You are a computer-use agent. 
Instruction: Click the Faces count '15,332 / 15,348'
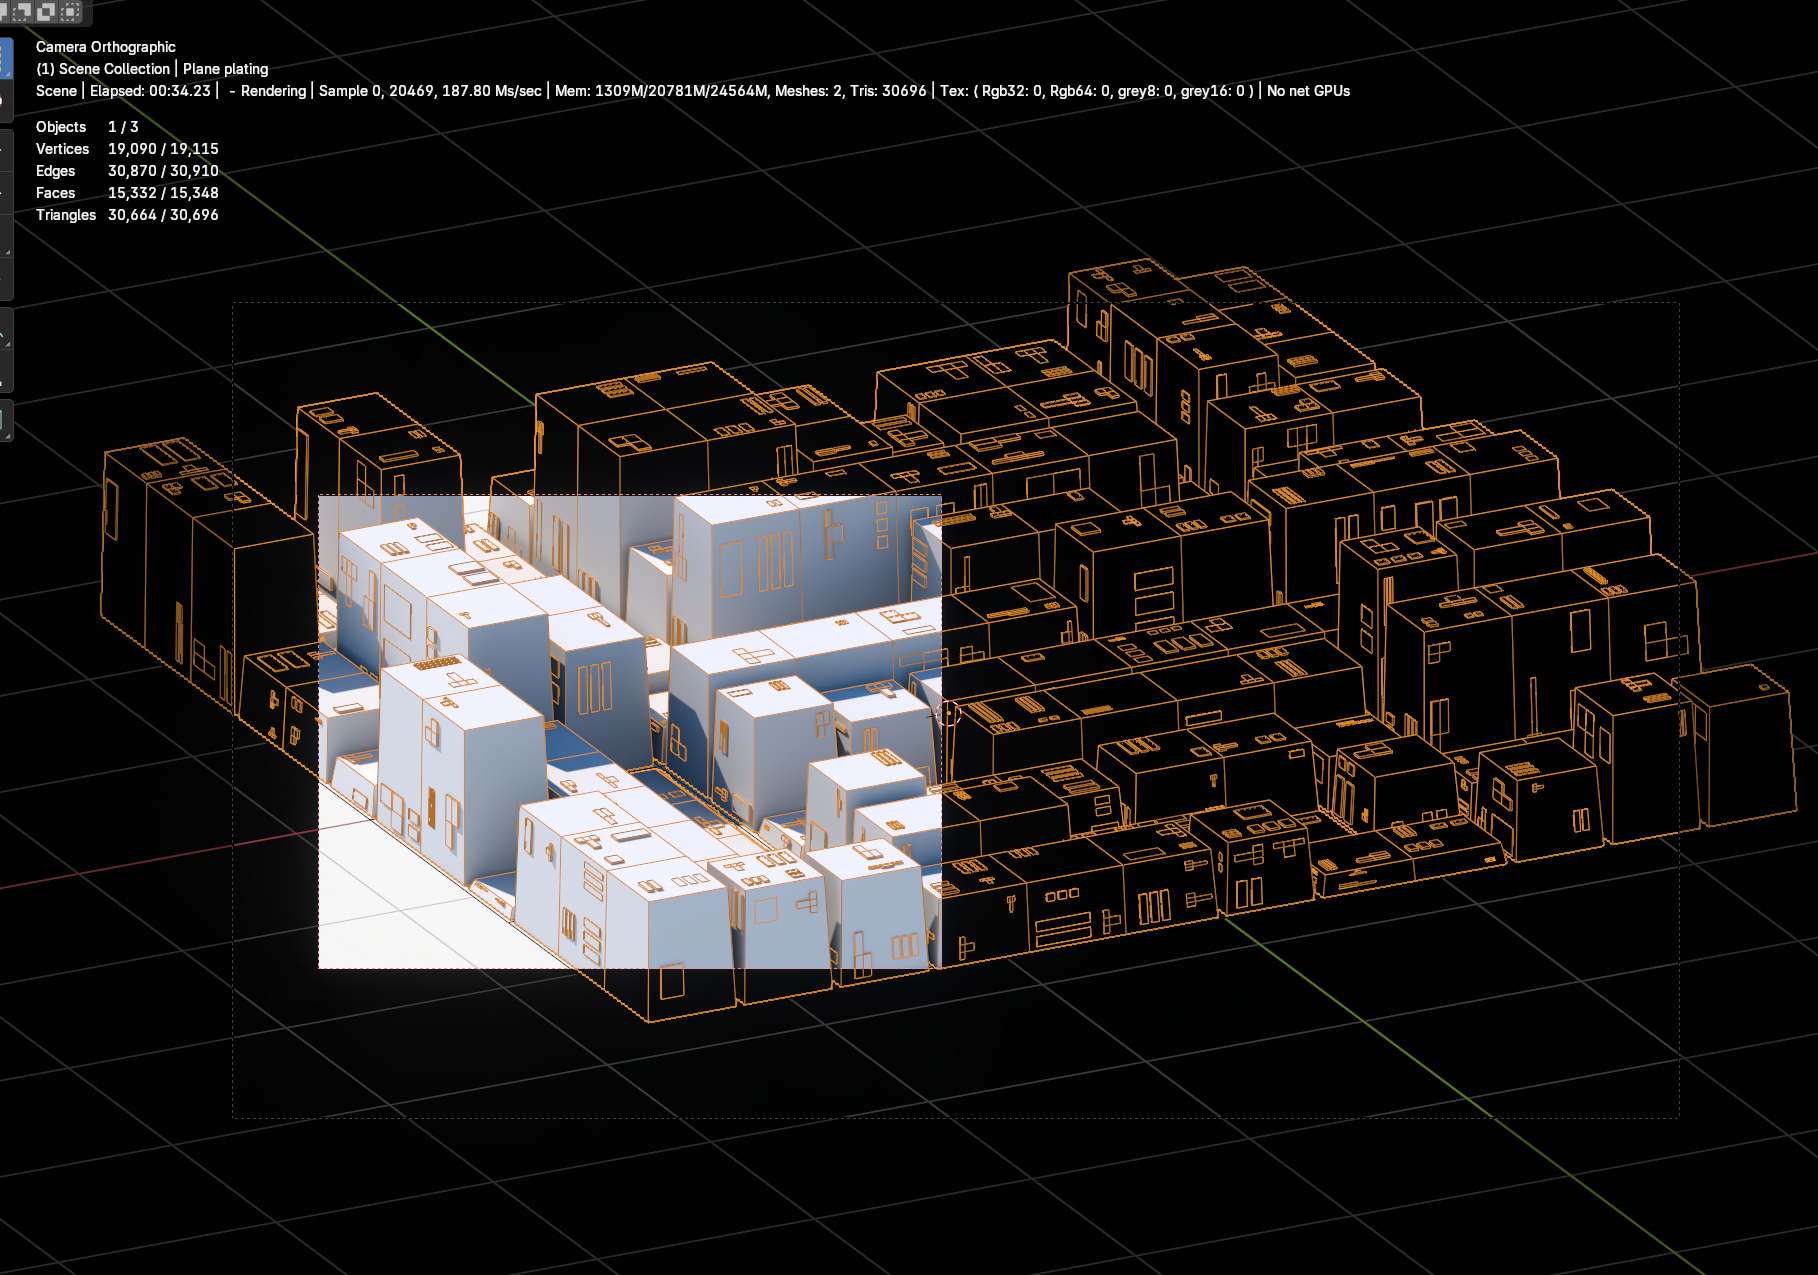[x=163, y=193]
